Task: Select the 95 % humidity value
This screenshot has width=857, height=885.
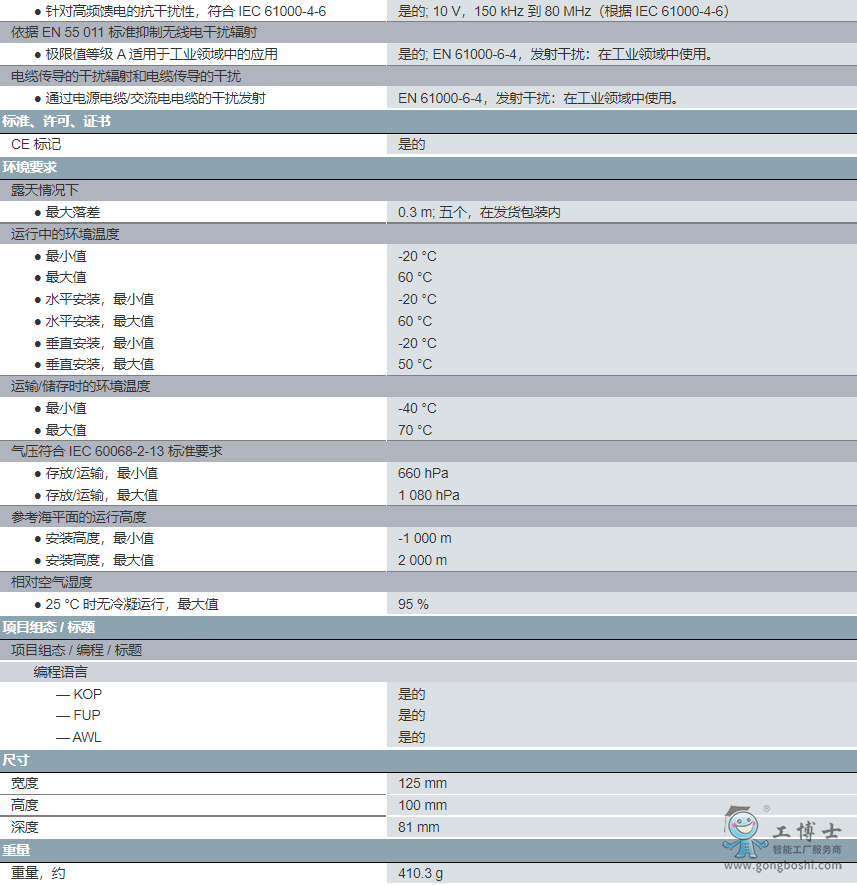Action: tap(413, 604)
